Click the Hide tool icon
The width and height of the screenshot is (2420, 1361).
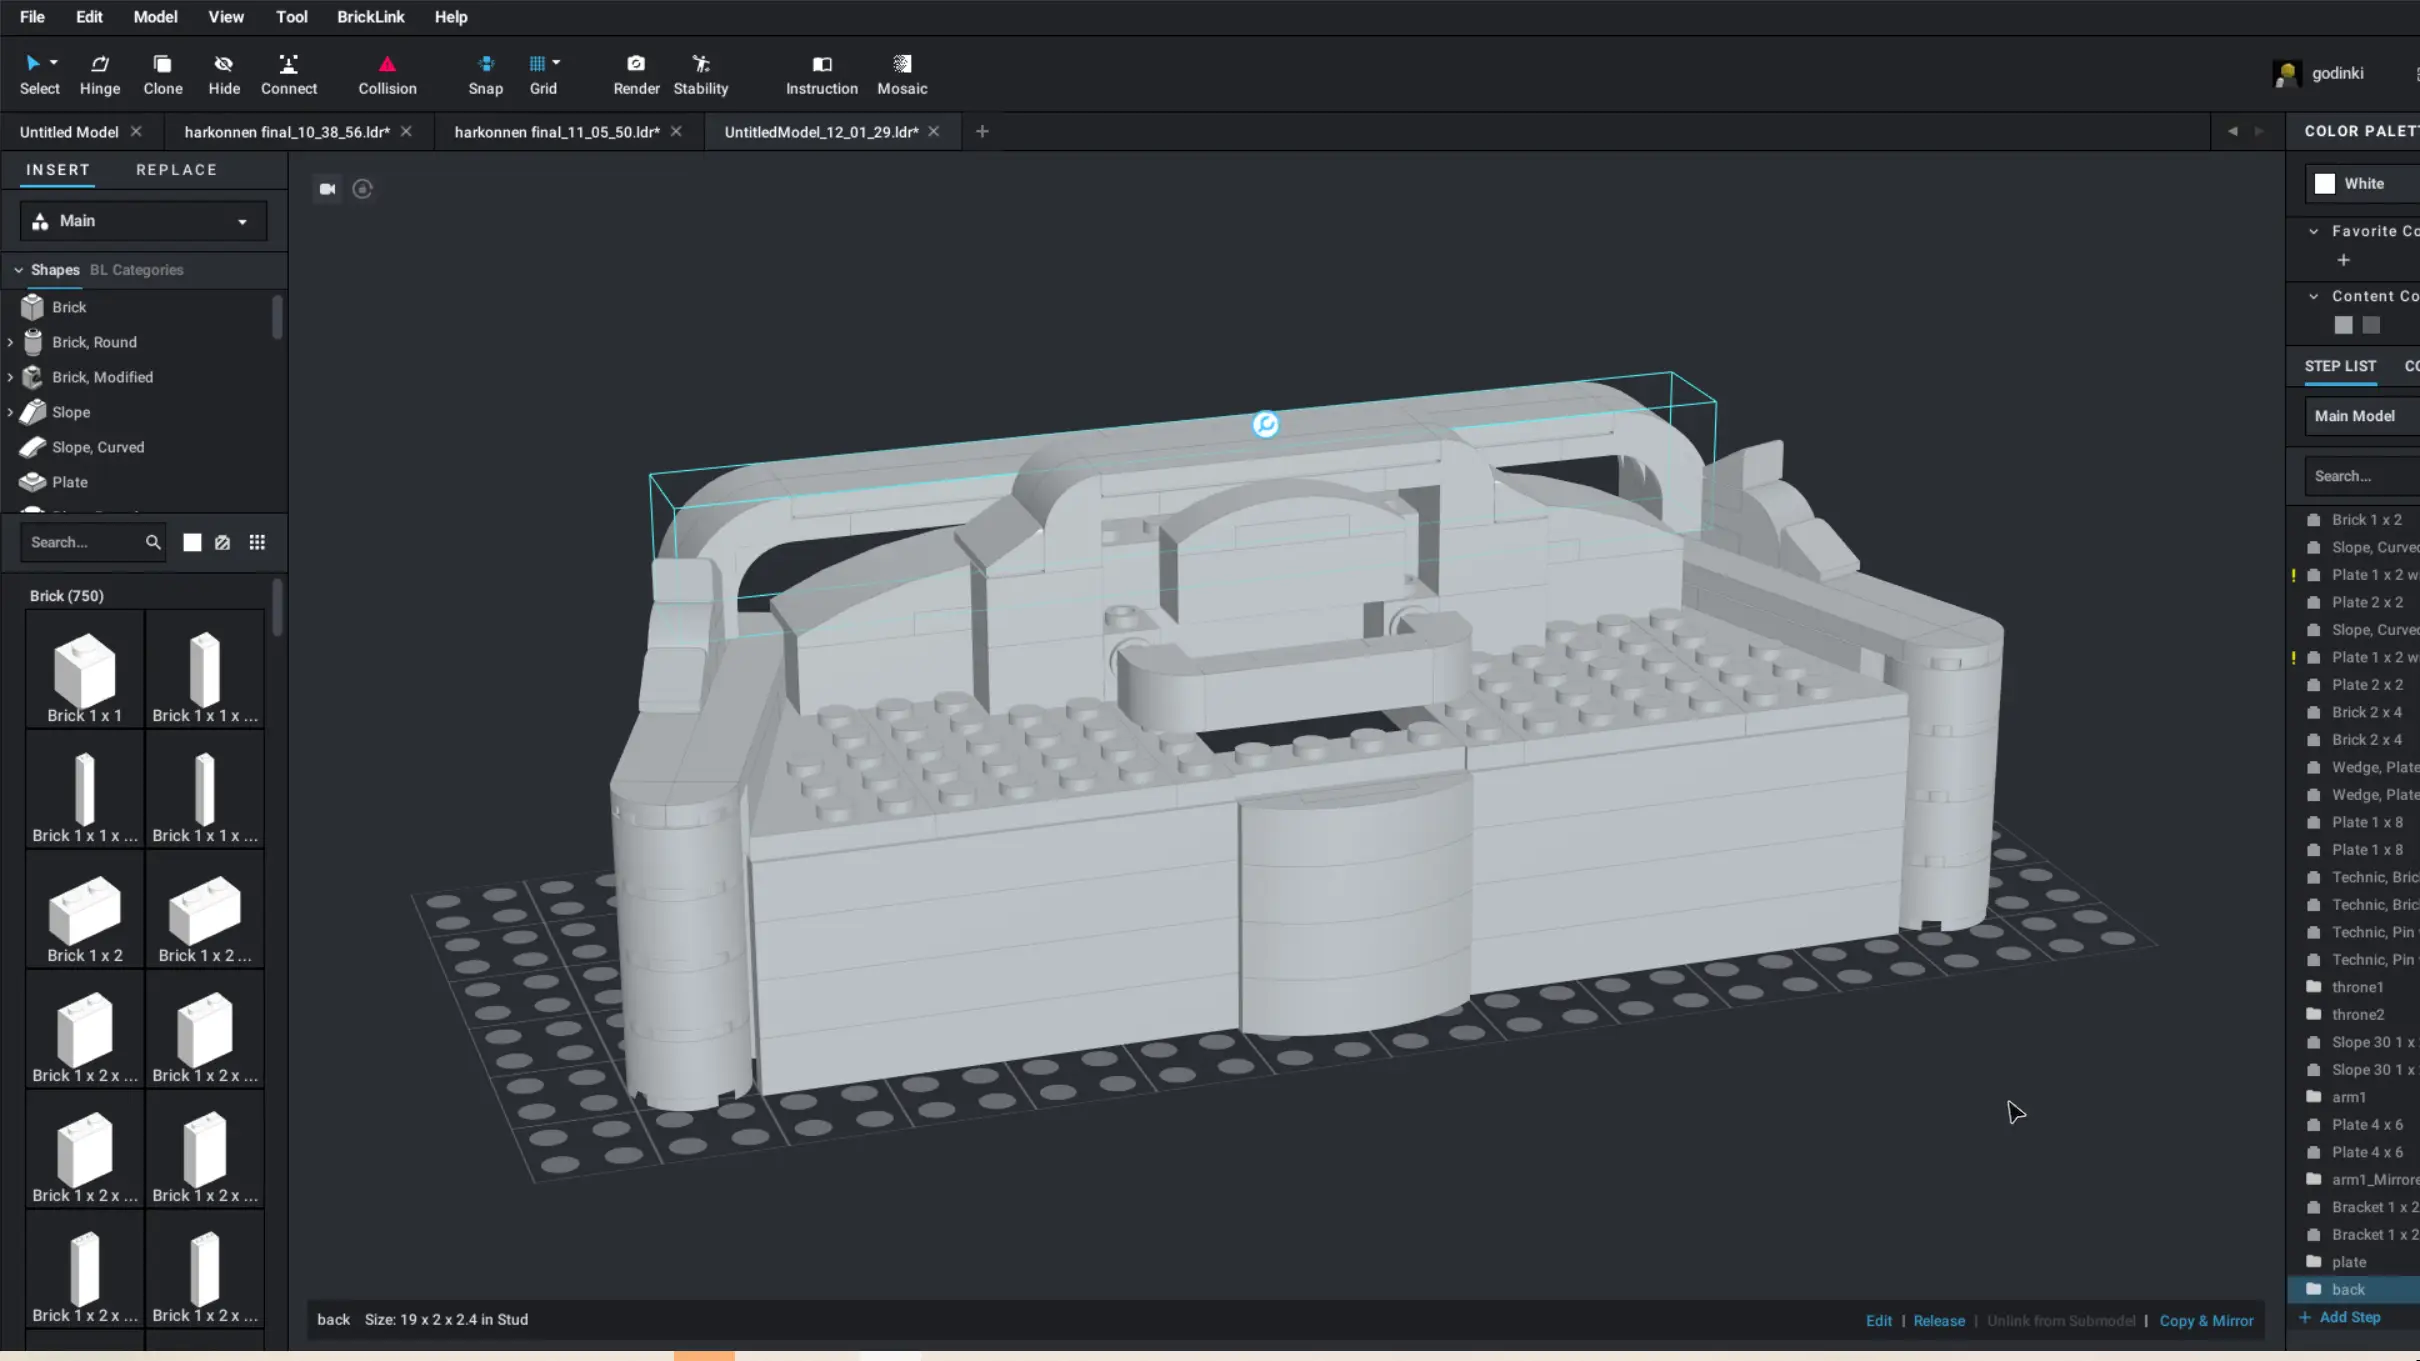pyautogui.click(x=224, y=65)
